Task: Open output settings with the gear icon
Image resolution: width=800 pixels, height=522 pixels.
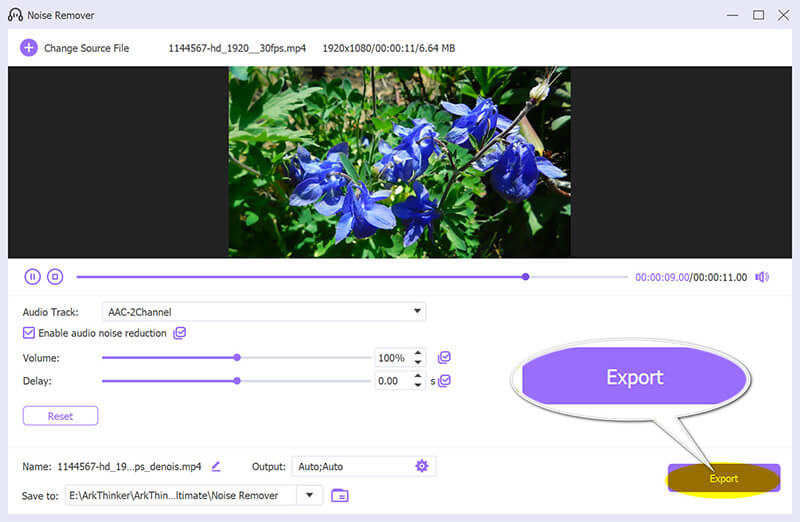Action: click(422, 466)
